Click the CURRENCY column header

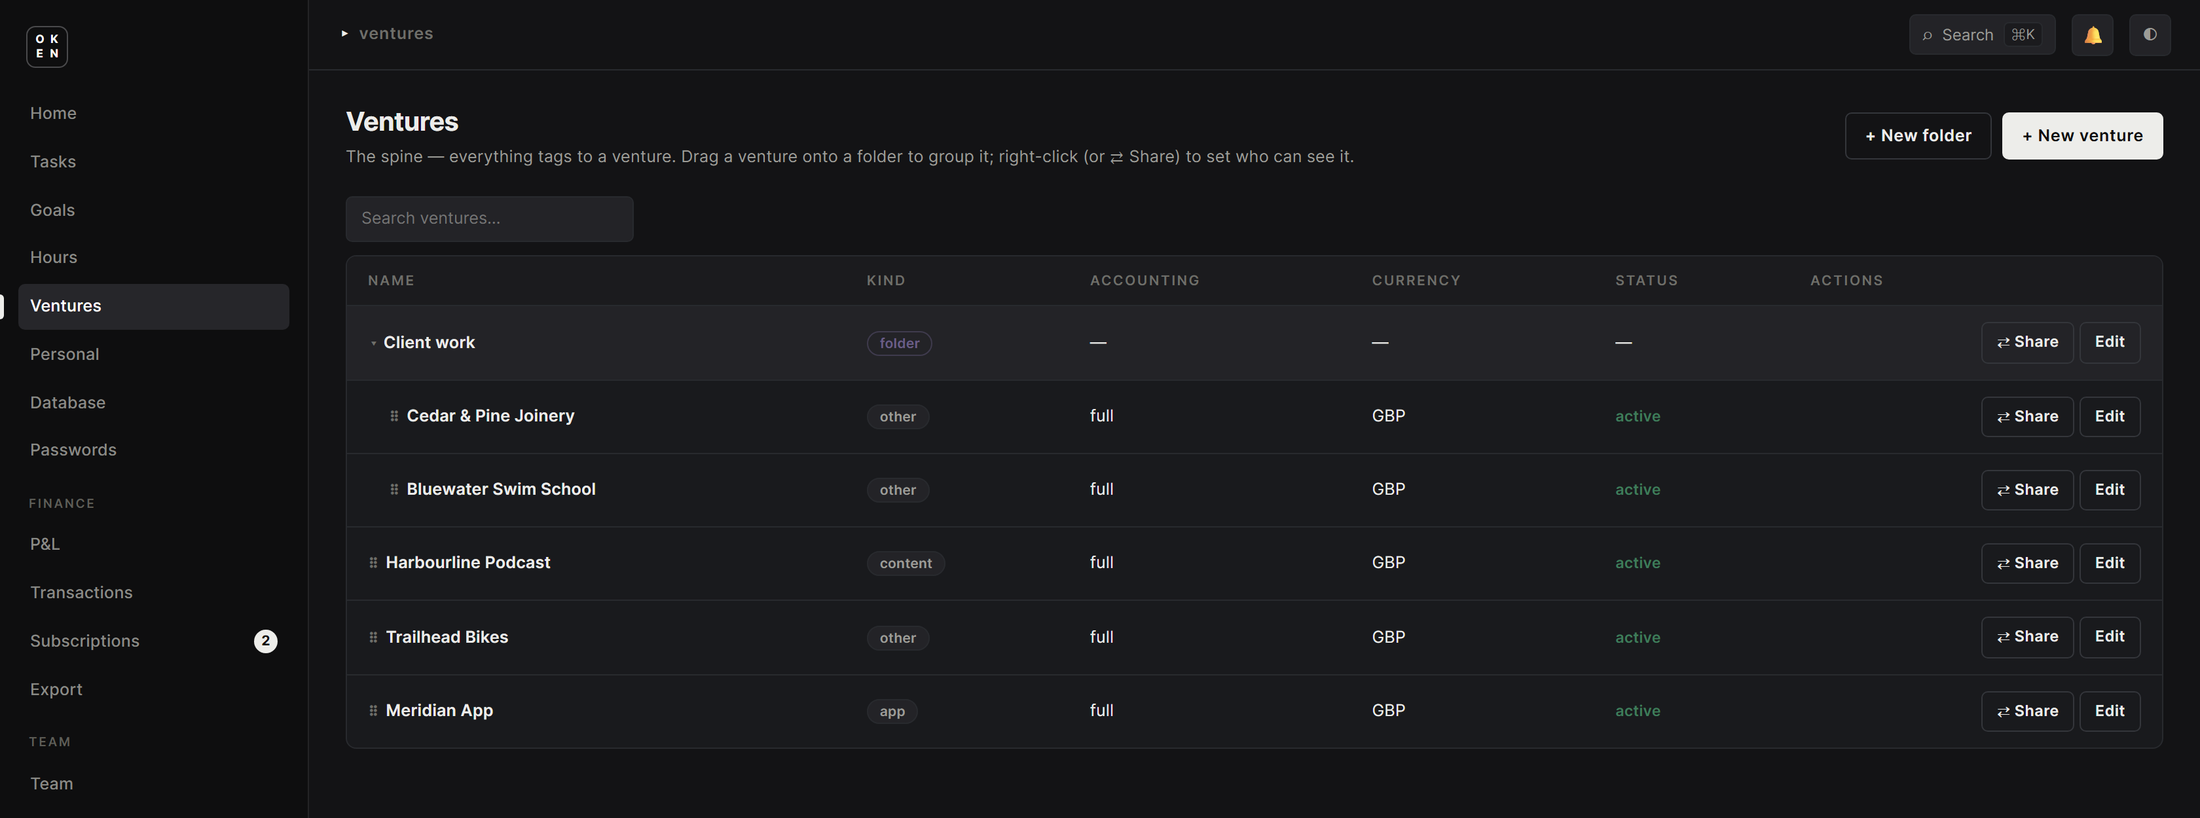pyautogui.click(x=1416, y=280)
